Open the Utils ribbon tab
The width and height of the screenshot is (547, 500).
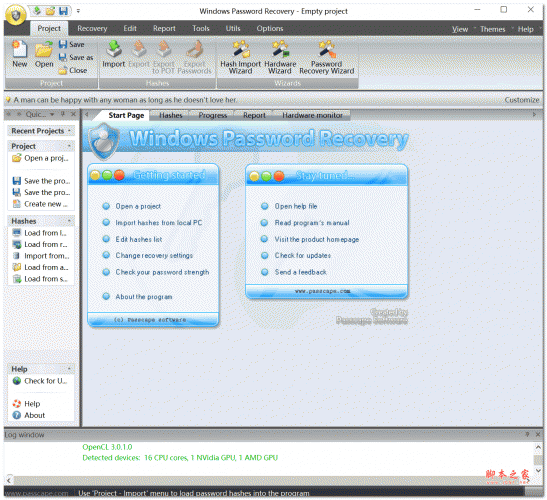tap(233, 29)
